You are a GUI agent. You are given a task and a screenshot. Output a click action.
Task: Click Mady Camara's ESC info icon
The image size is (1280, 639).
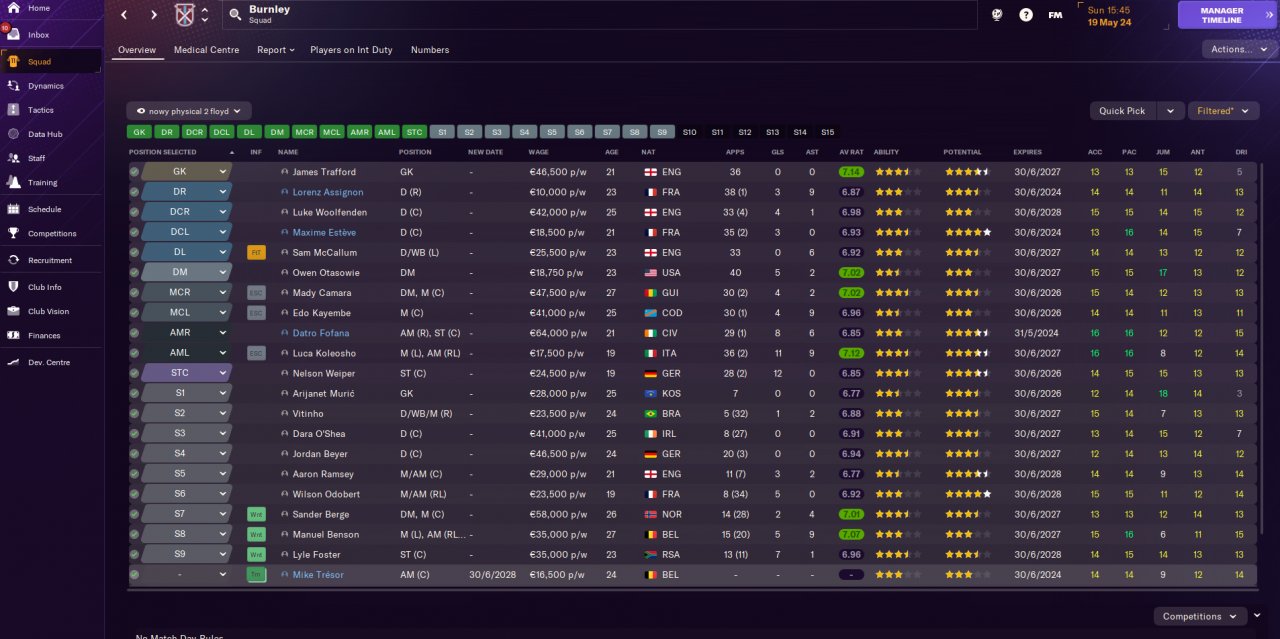256,293
